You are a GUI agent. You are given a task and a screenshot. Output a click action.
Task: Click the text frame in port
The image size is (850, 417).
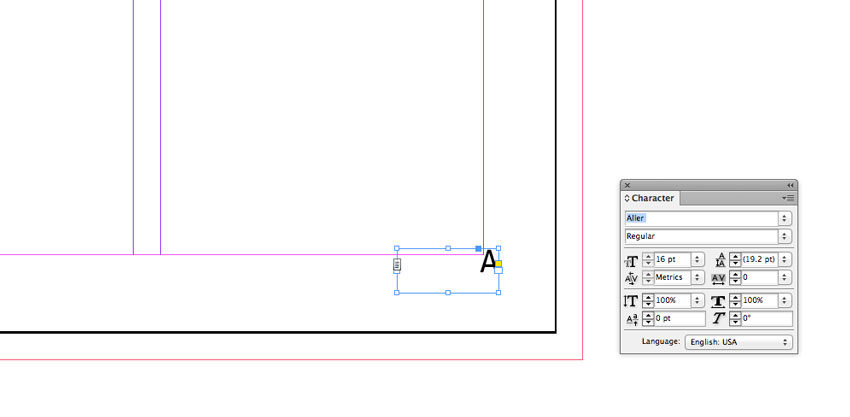397,265
